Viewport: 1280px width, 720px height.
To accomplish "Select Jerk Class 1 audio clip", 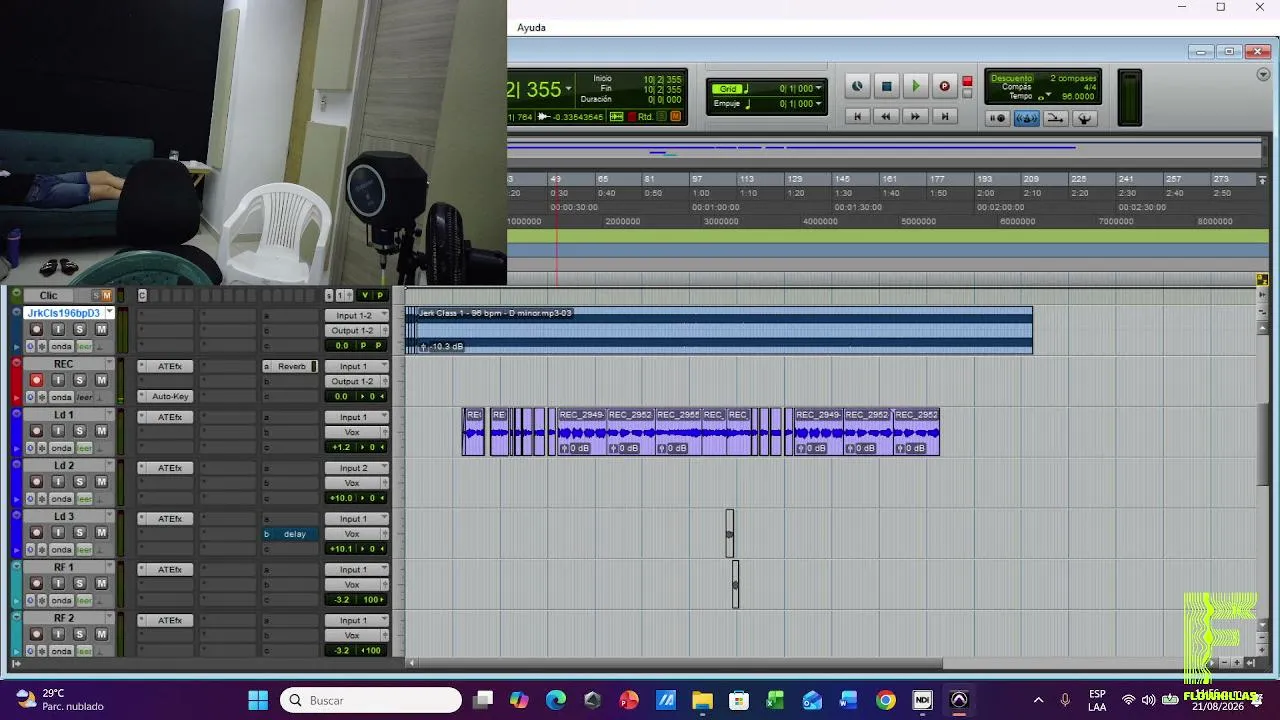I will tap(719, 330).
